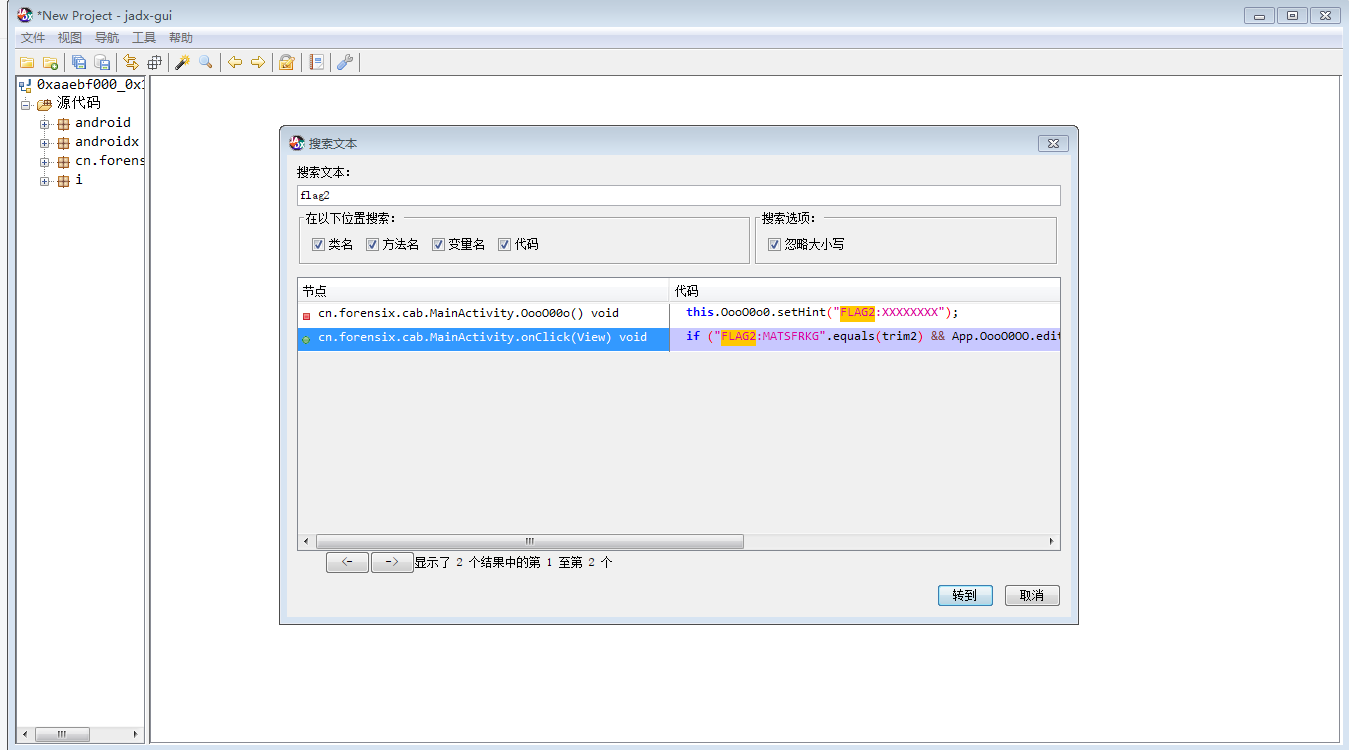Toggle the 代码 checkbox

point(505,244)
